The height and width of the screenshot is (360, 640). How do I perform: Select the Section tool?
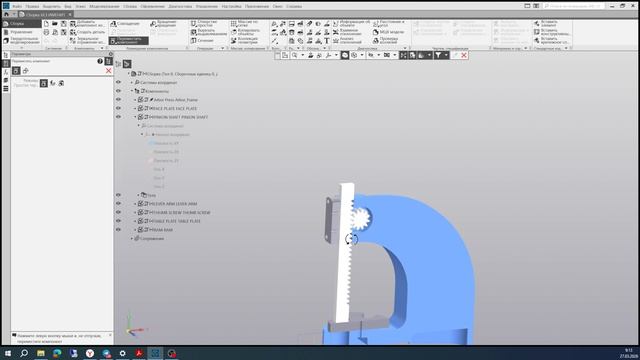[x=202, y=40]
